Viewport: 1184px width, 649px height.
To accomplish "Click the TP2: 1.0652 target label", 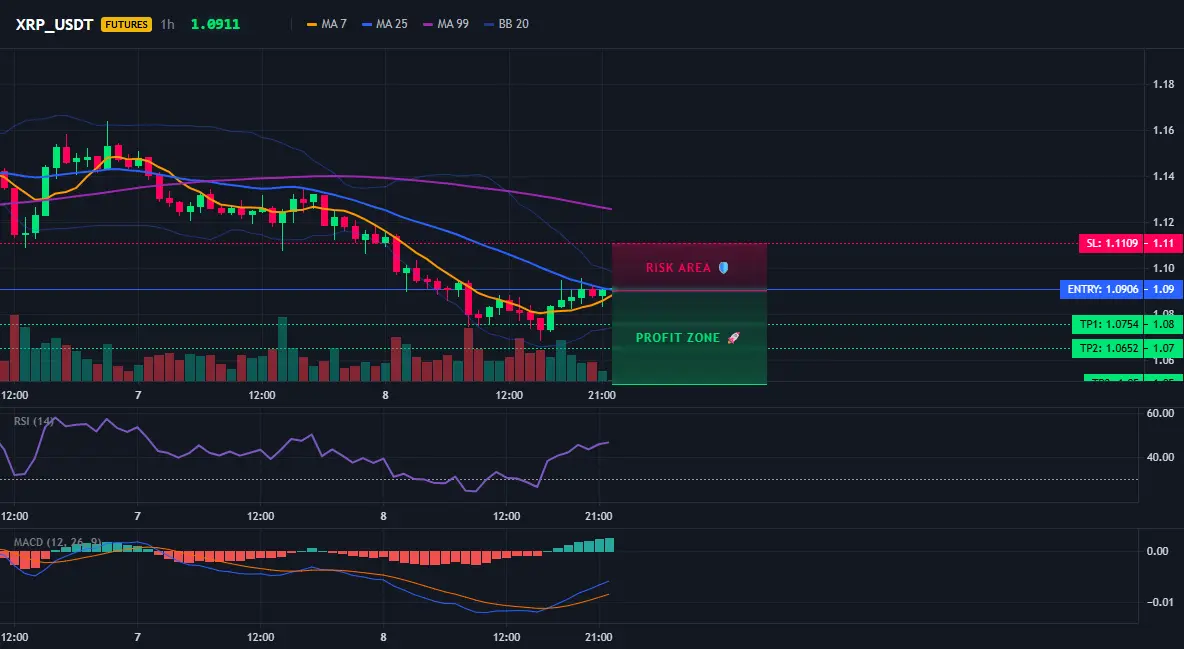I will [x=1107, y=348].
